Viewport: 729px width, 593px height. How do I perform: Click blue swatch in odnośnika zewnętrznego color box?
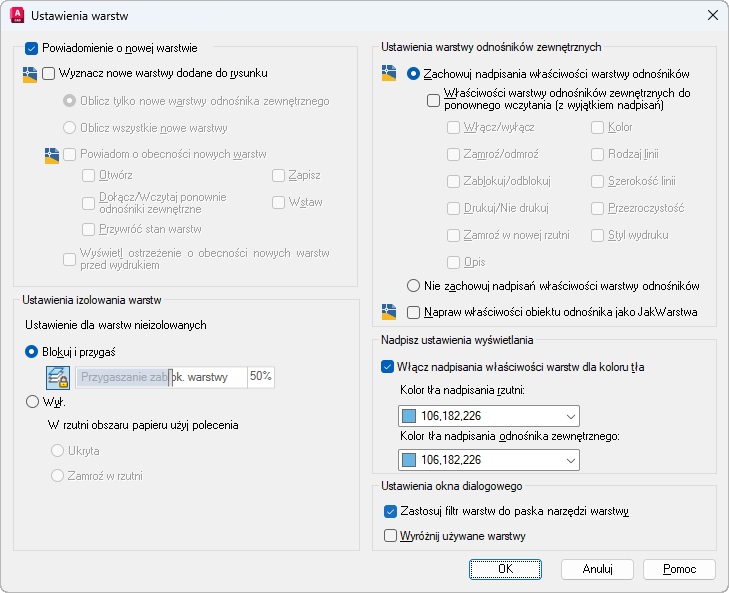pyautogui.click(x=409, y=460)
